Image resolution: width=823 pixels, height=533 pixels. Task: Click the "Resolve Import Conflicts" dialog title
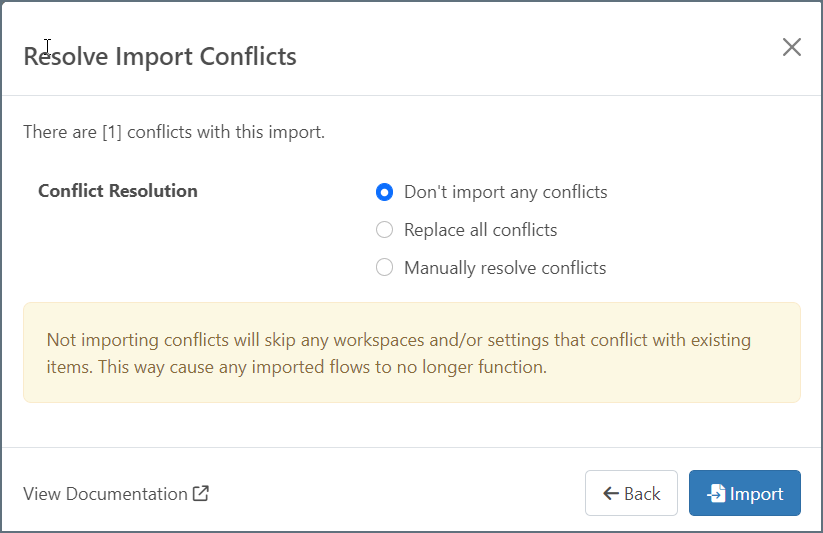pyautogui.click(x=160, y=56)
